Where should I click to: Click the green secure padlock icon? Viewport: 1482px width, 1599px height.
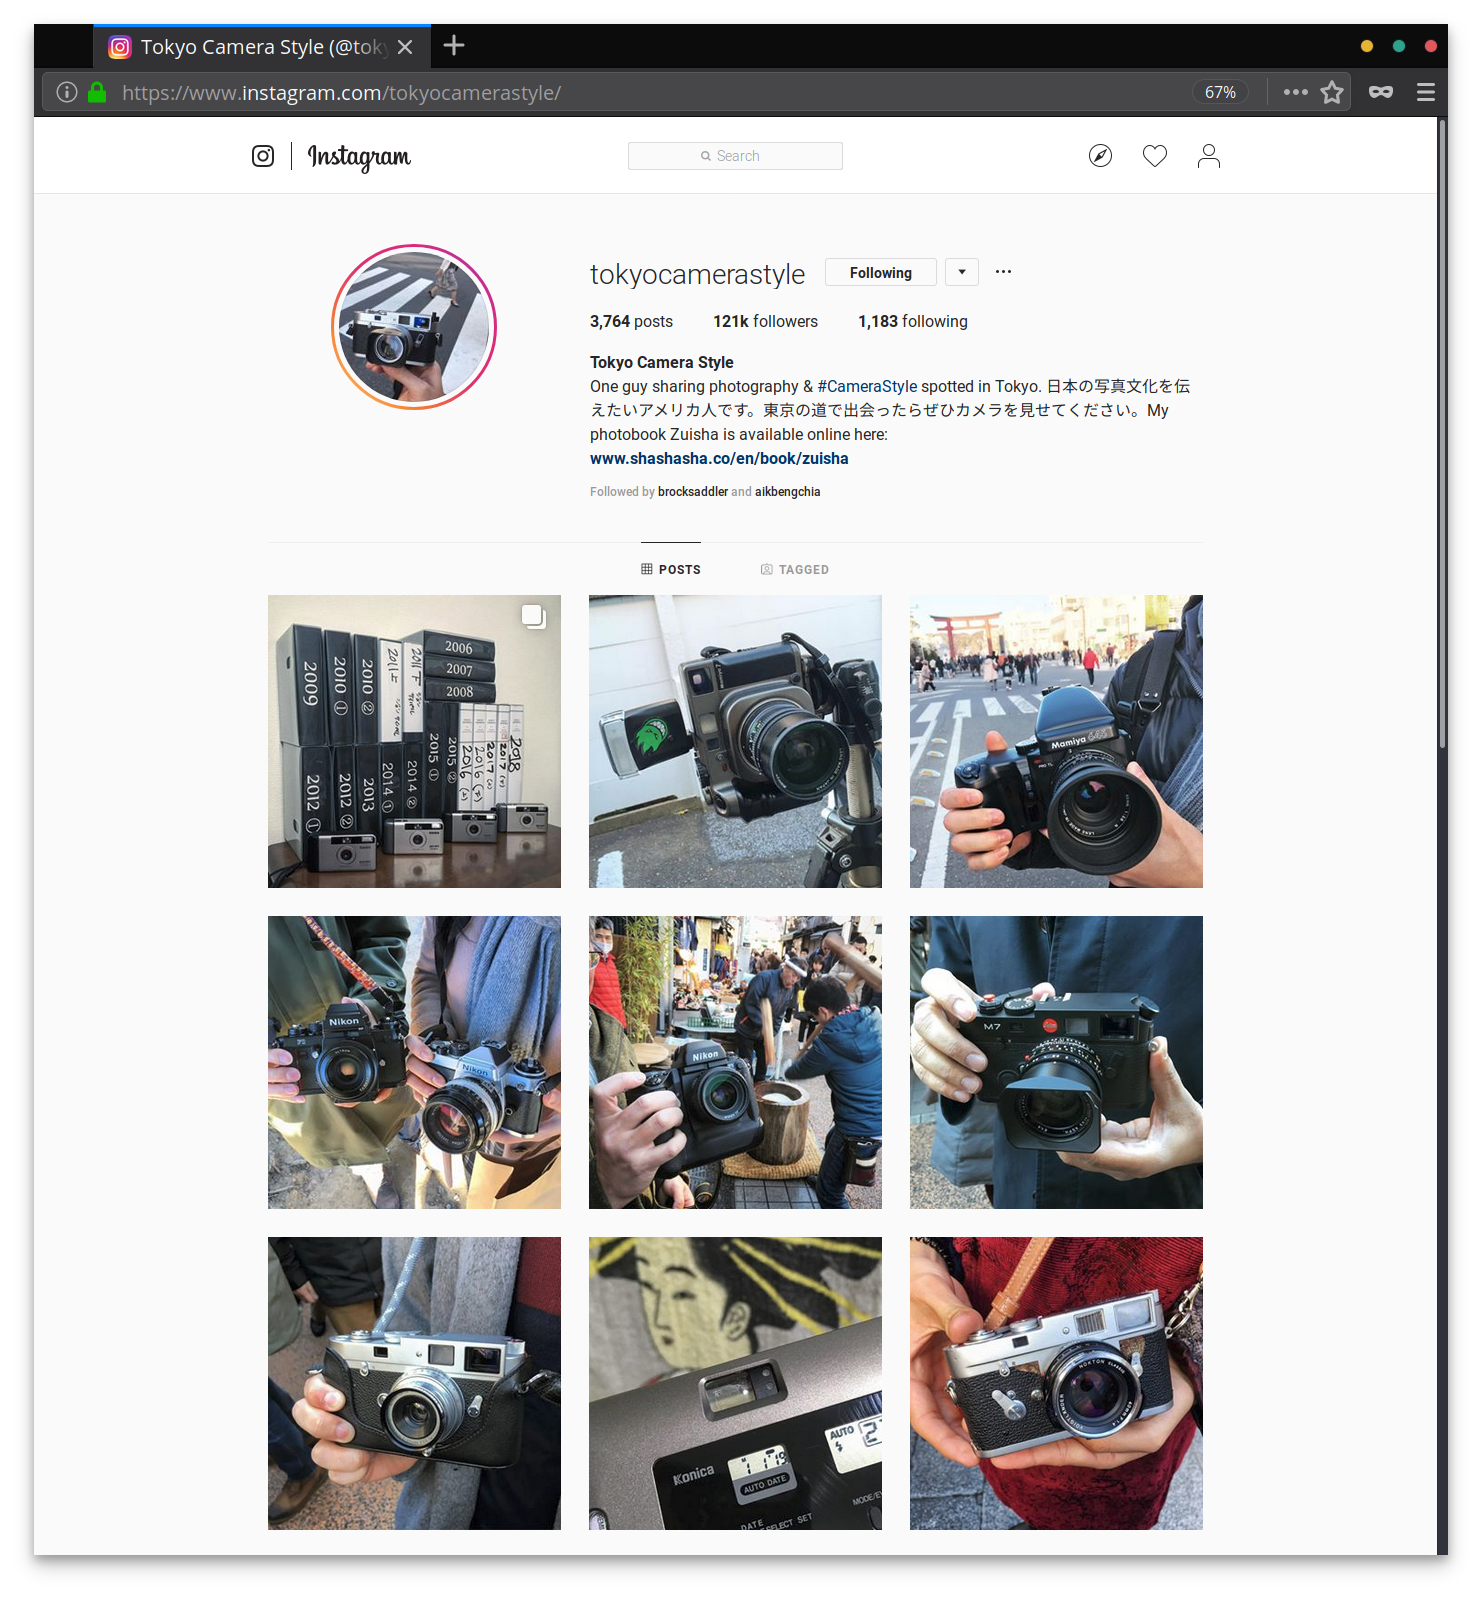click(97, 92)
